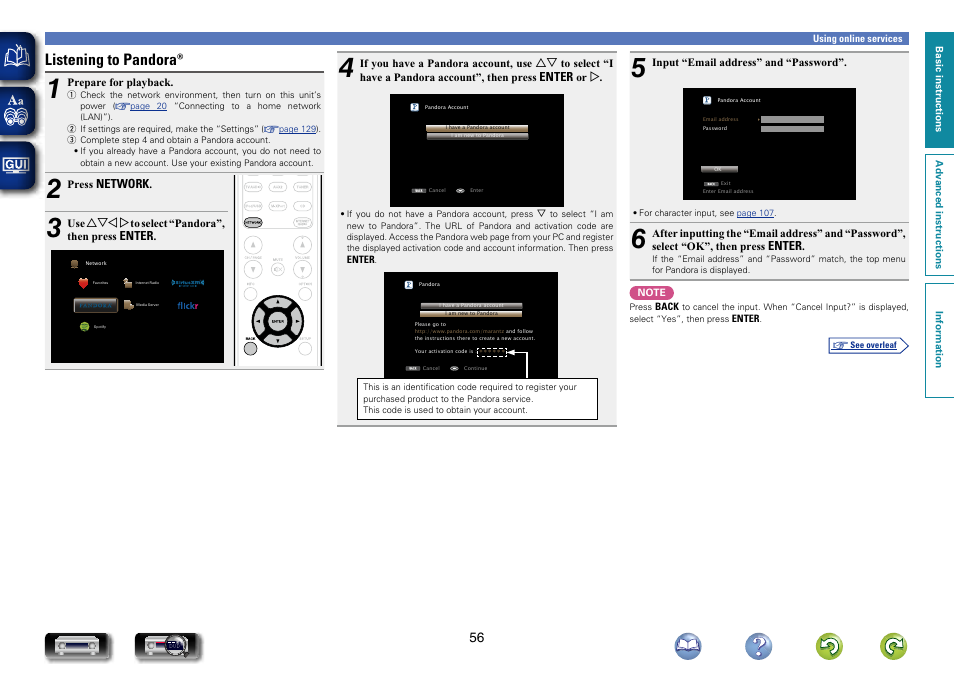
Task: Click the "Prepare for playback." step title
Action: [x=120, y=82]
